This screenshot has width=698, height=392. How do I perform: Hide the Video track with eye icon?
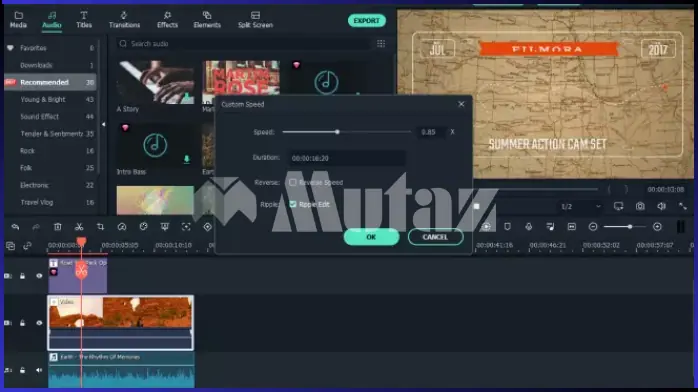point(39,323)
